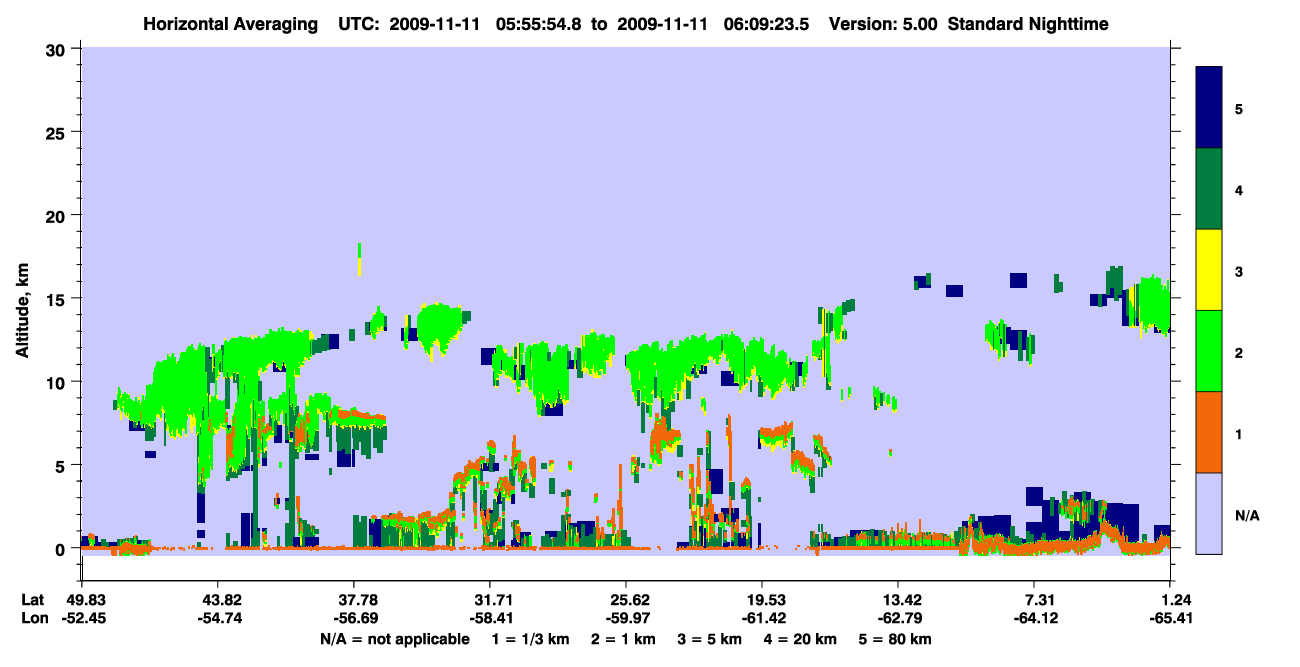The width and height of the screenshot is (1300, 667).
Task: Click the y-axis tick label 15
Action: pos(58,299)
